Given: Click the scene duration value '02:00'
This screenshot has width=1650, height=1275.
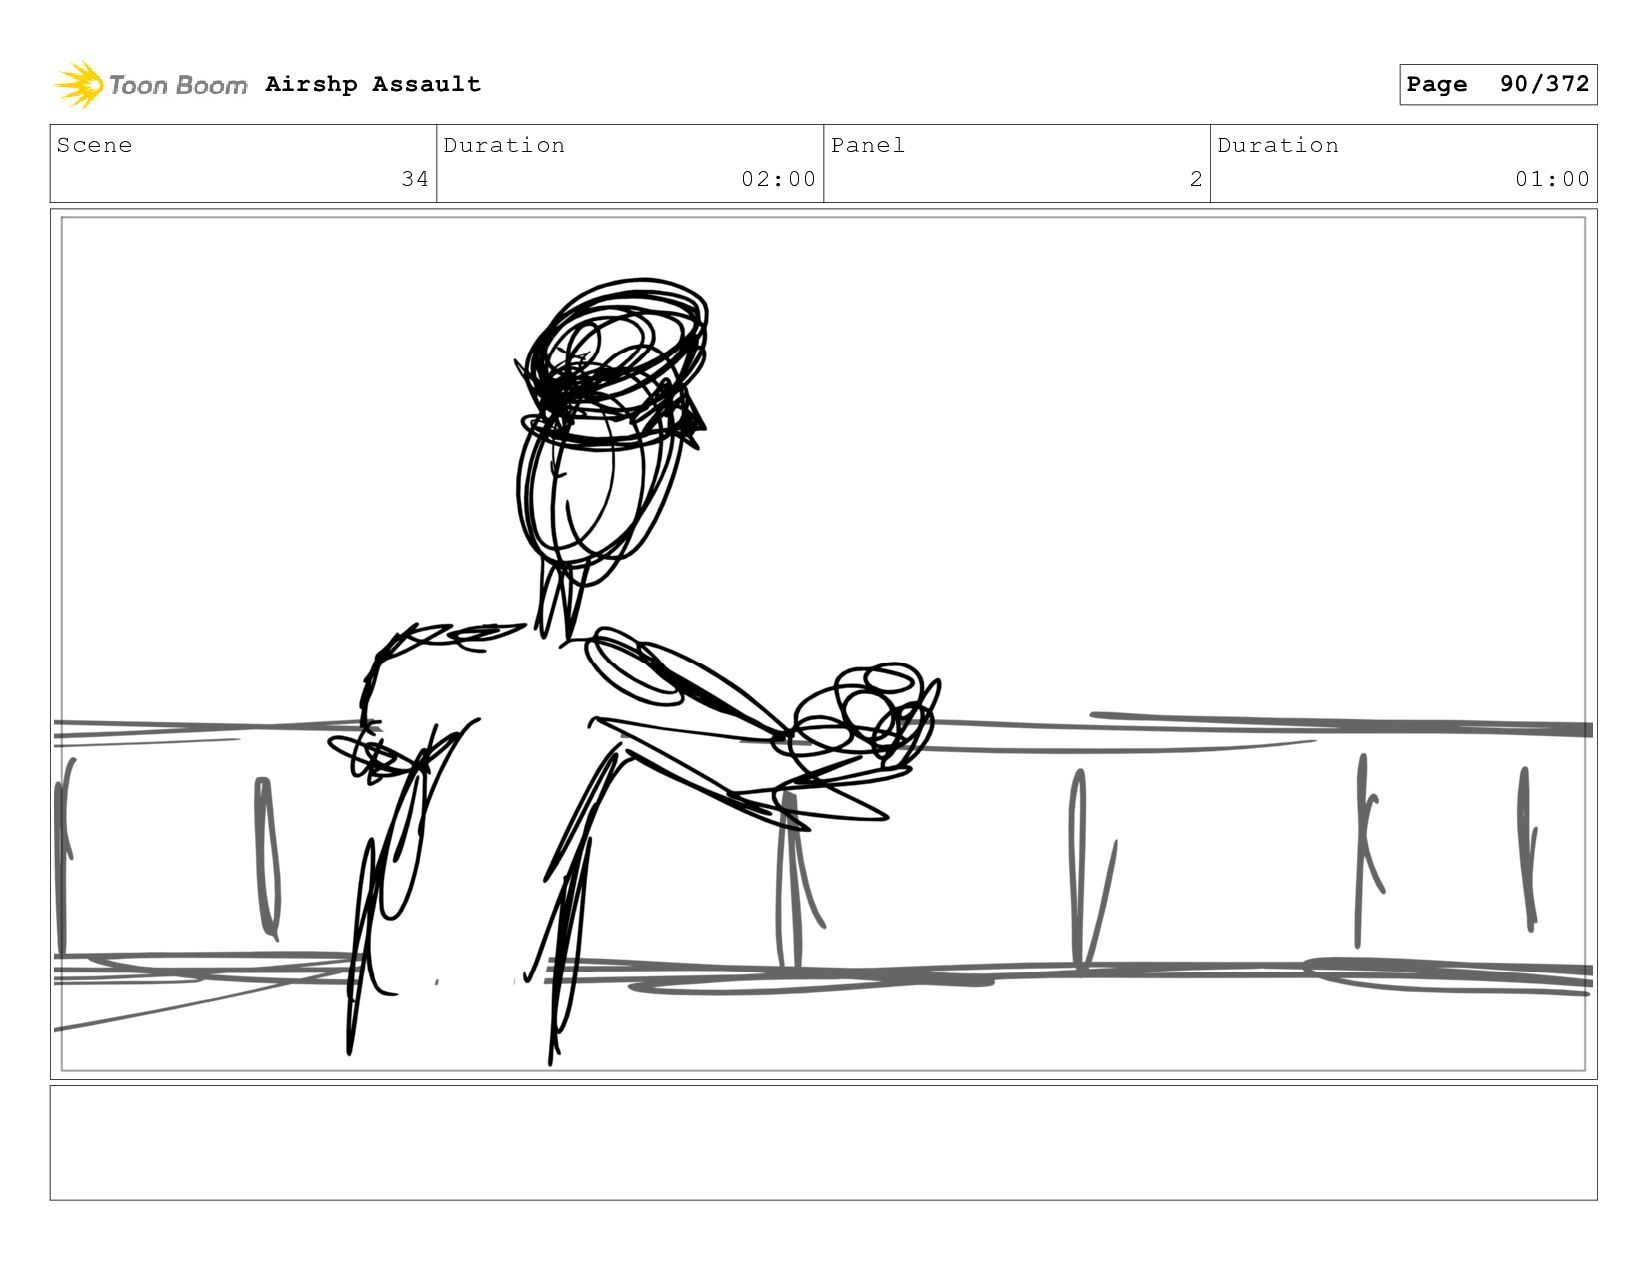Looking at the screenshot, I should [x=778, y=179].
